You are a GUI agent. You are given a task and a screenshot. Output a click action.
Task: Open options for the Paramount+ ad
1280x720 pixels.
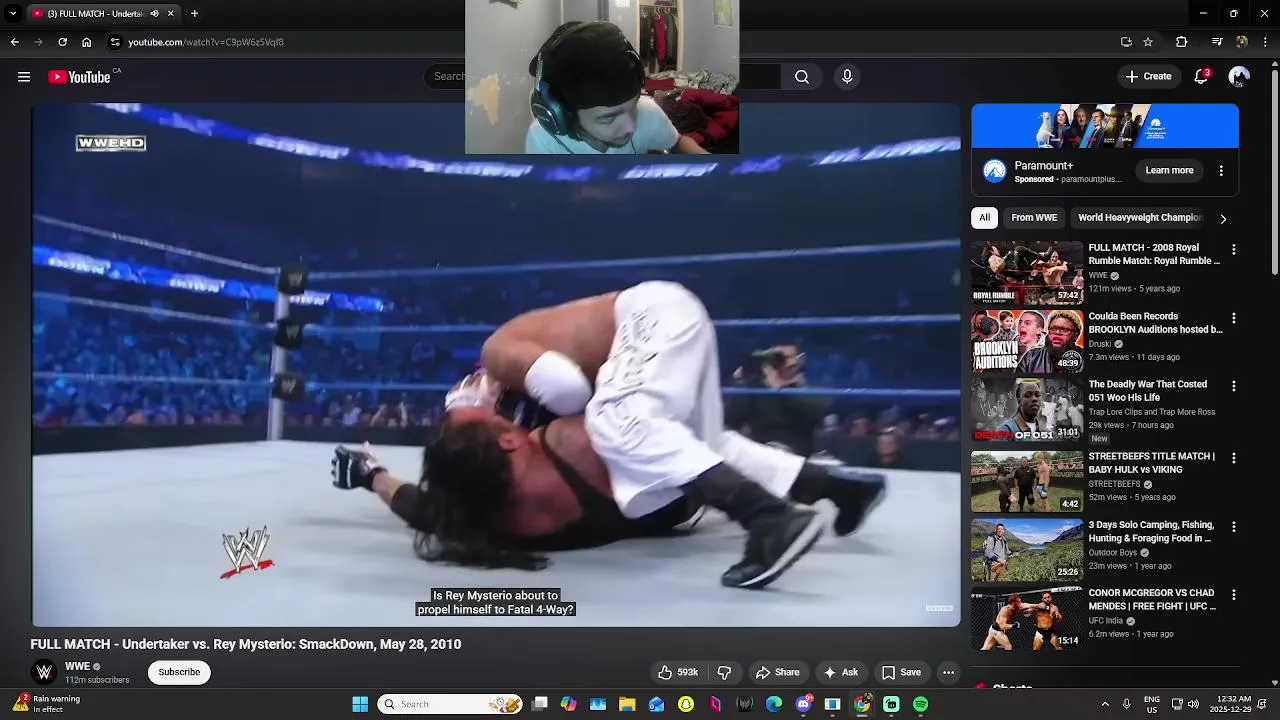click(1221, 171)
